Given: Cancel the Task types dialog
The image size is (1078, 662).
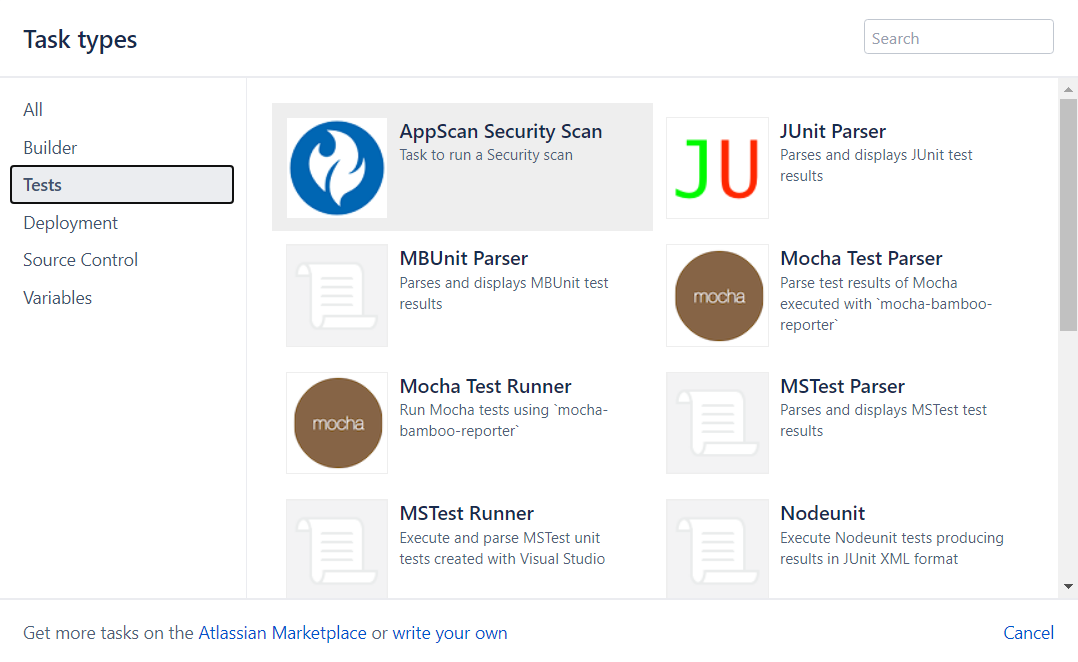Looking at the screenshot, I should [1028, 632].
